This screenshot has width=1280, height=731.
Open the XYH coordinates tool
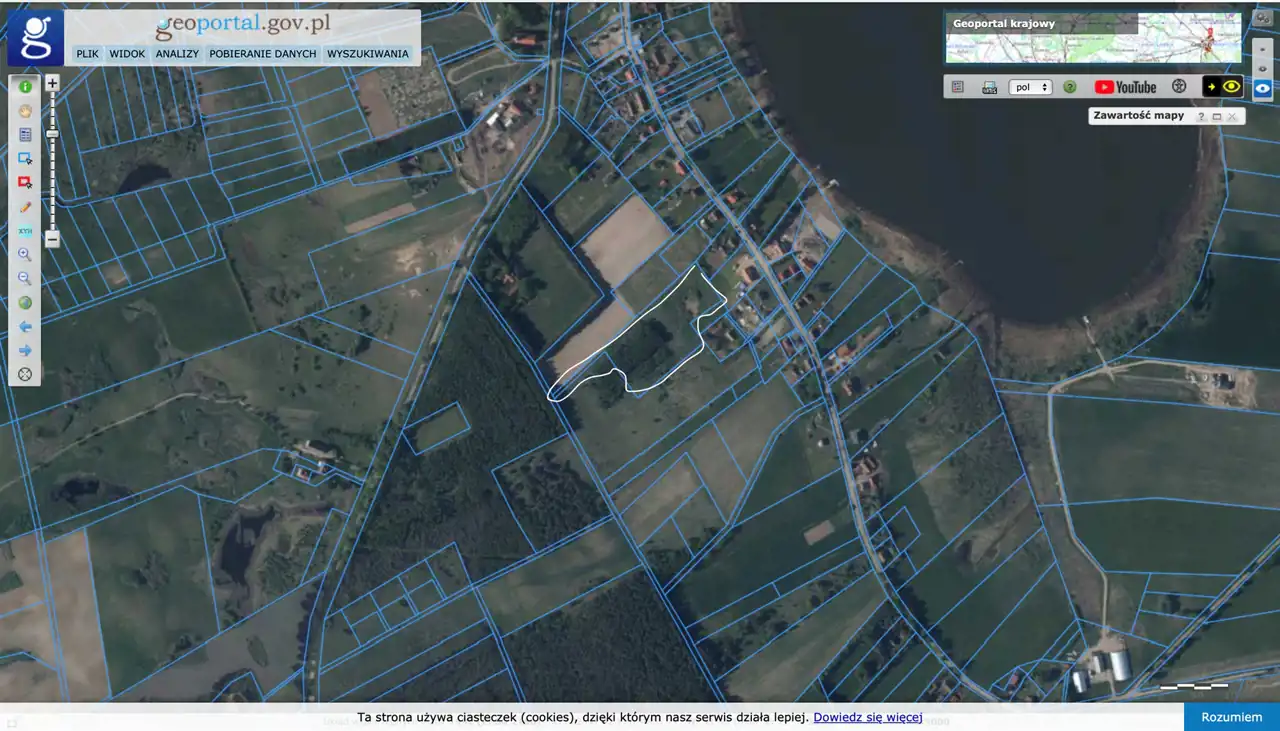pos(25,231)
